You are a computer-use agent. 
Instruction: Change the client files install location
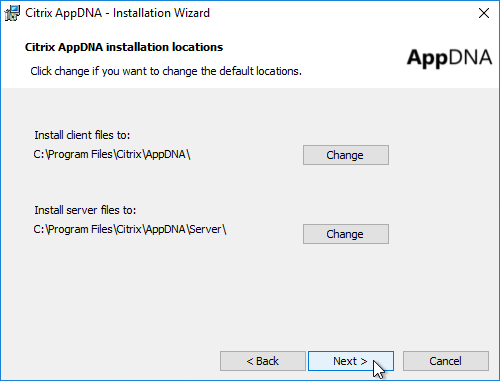click(x=346, y=155)
